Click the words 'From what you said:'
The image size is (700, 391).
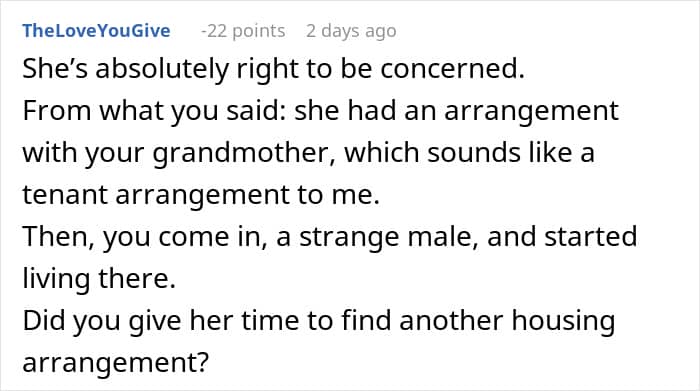[154, 111]
